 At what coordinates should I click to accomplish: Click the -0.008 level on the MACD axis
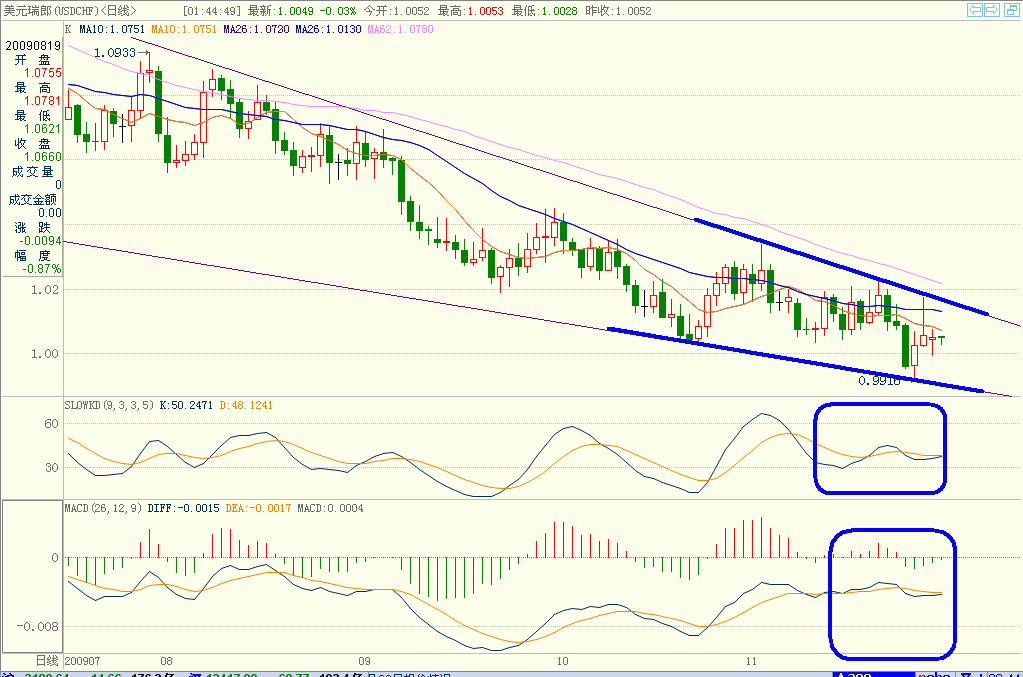click(38, 627)
